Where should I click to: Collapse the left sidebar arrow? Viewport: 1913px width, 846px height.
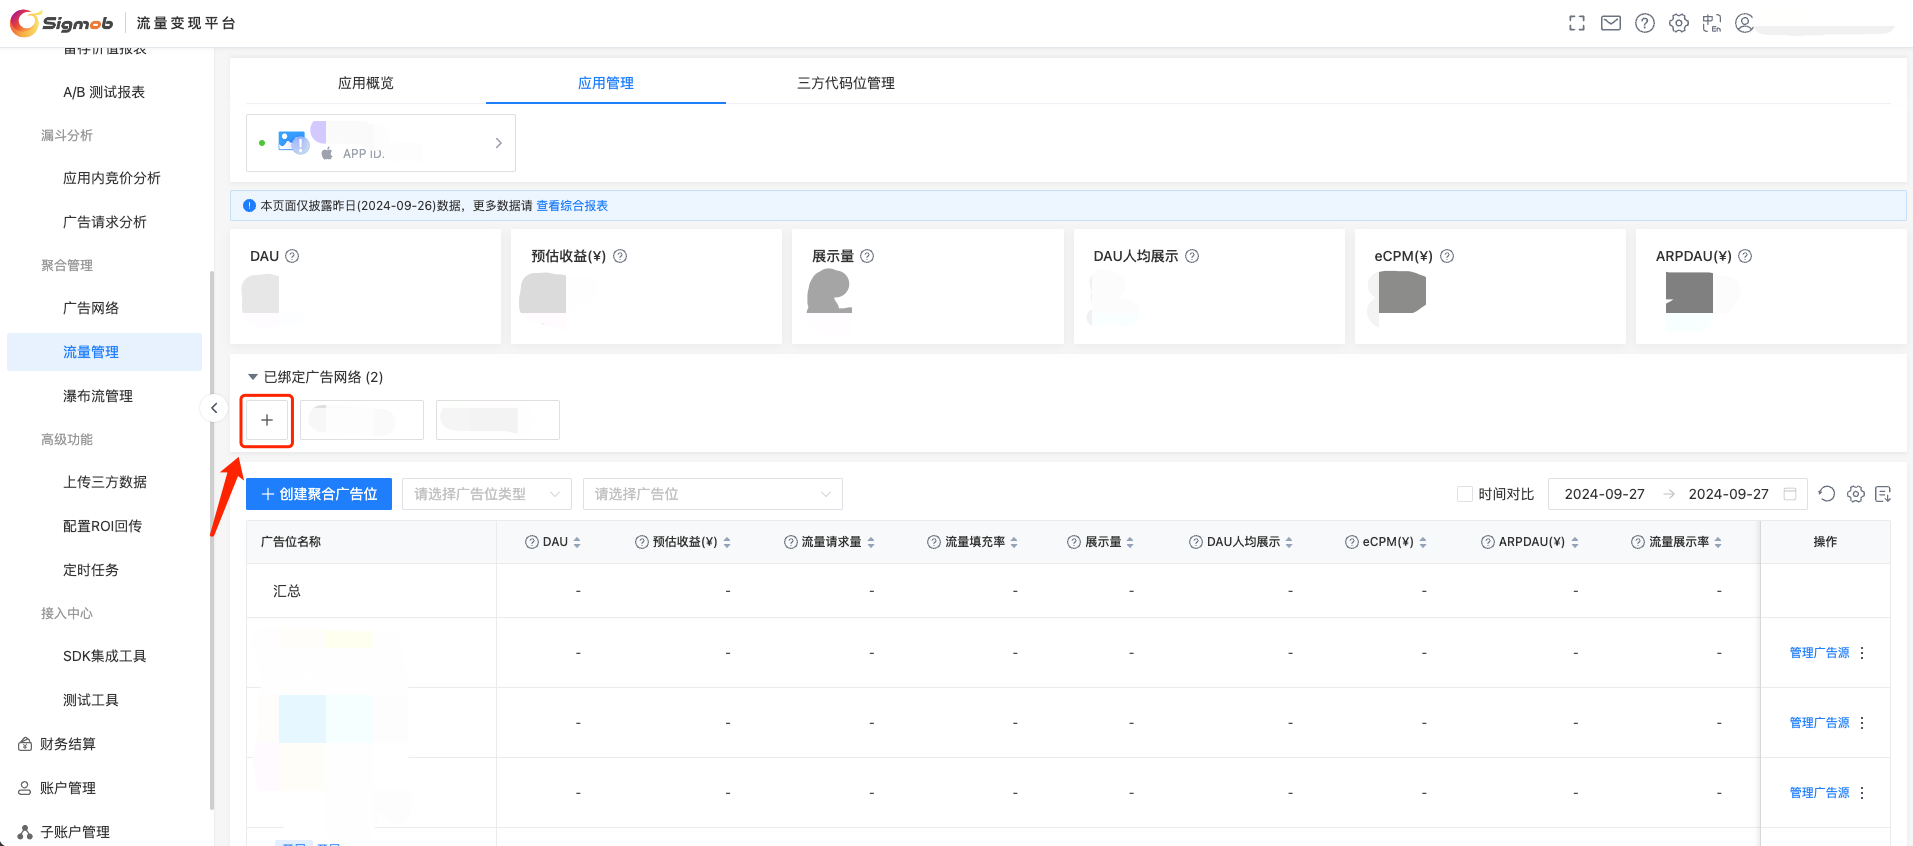coord(214,408)
